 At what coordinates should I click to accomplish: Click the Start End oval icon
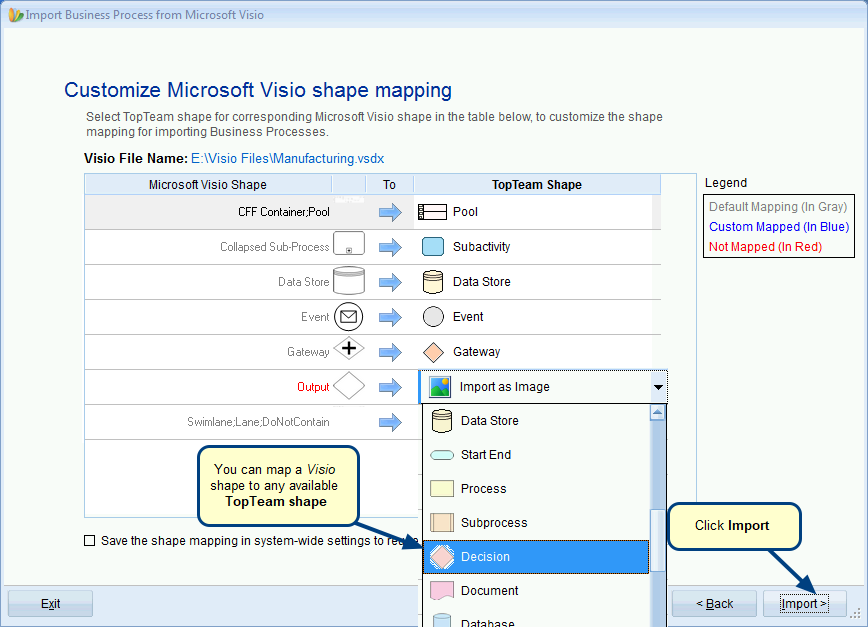[442, 455]
